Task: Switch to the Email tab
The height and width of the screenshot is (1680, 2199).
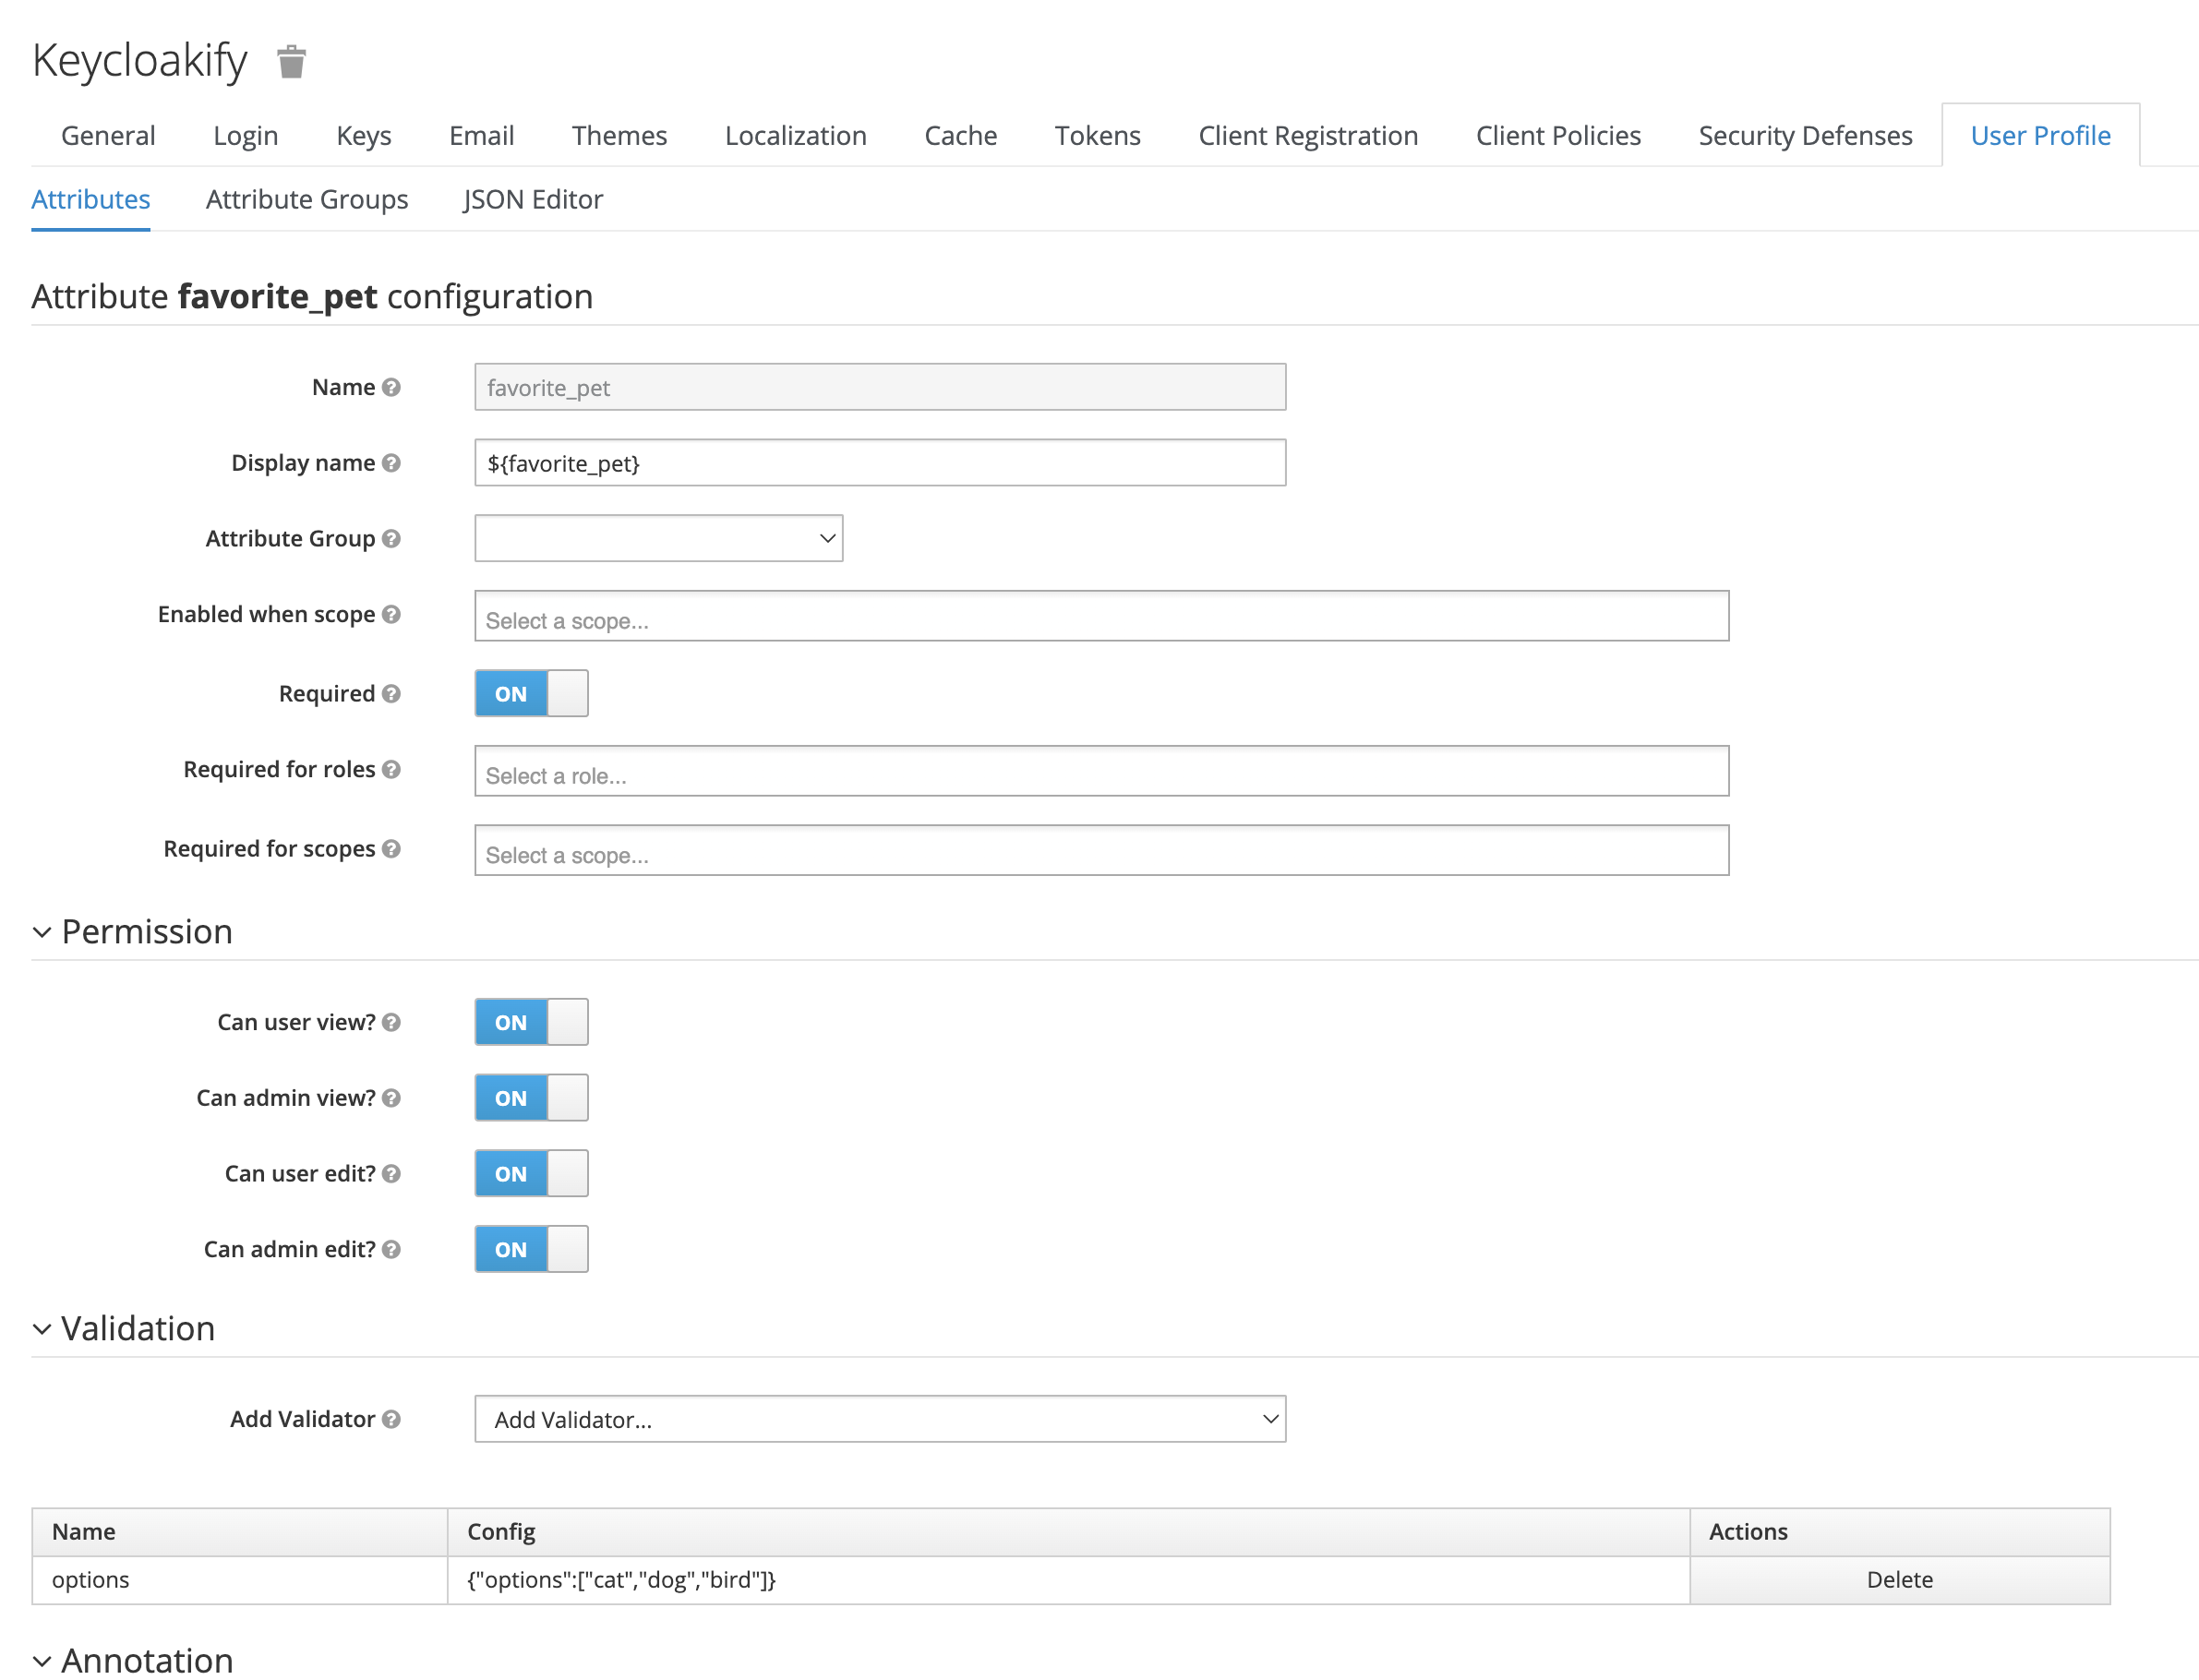Action: tap(482, 135)
